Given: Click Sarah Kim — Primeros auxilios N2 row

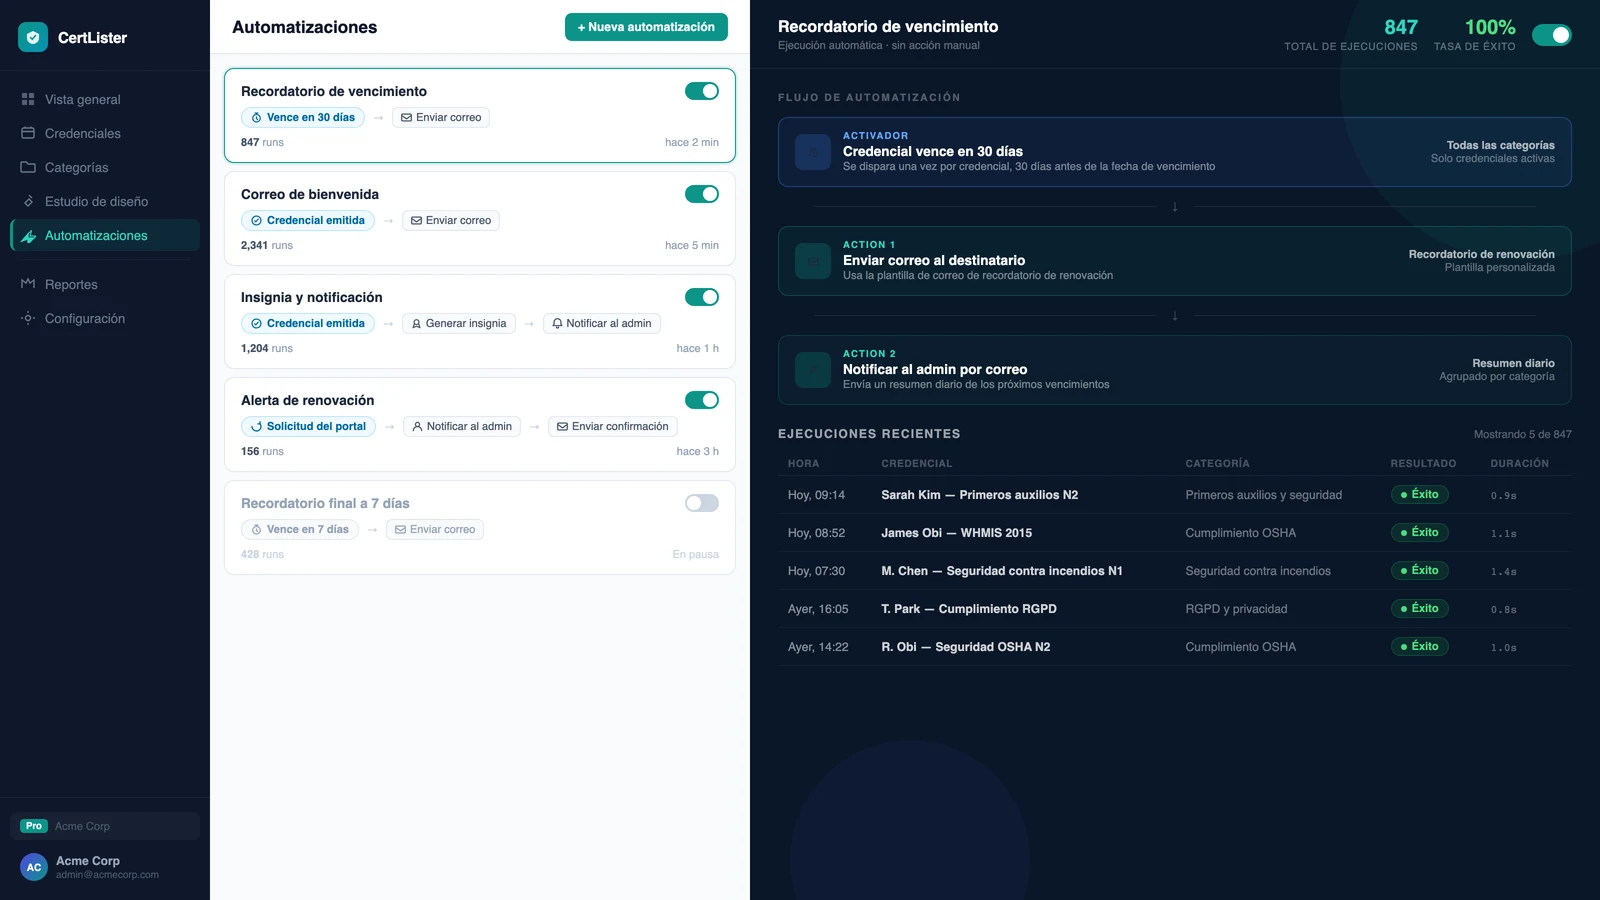Looking at the screenshot, I should [x=1175, y=495].
